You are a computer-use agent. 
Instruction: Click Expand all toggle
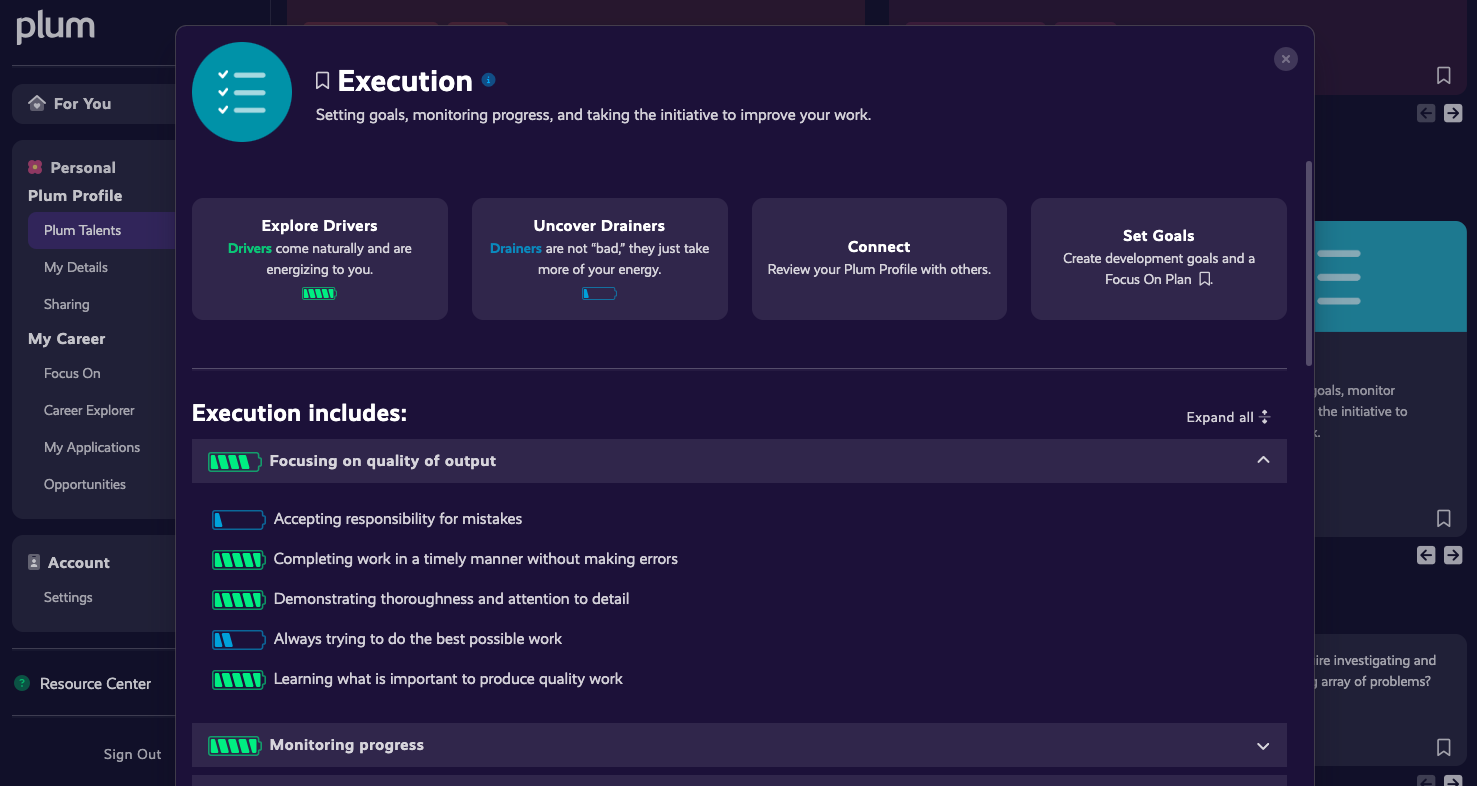click(x=1228, y=417)
